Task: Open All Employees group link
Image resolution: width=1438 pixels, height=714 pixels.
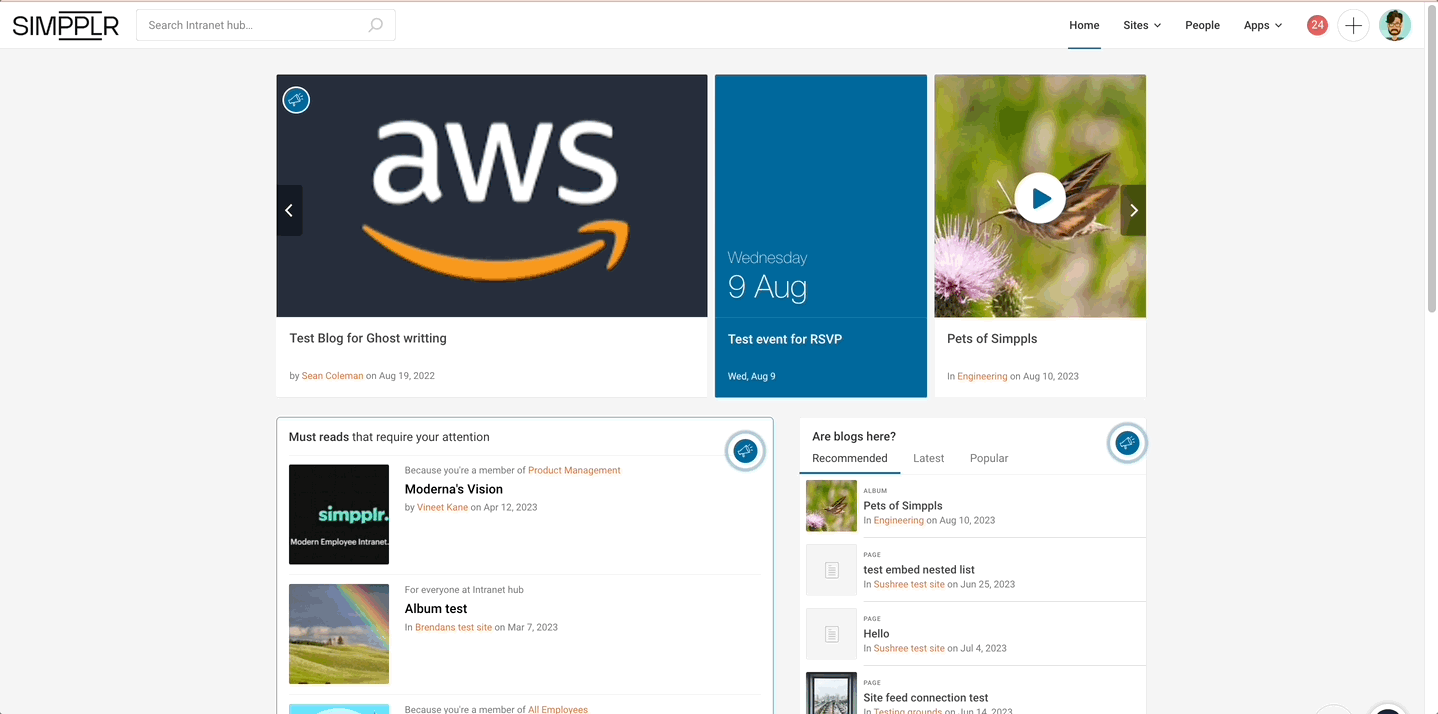Action: (x=558, y=709)
